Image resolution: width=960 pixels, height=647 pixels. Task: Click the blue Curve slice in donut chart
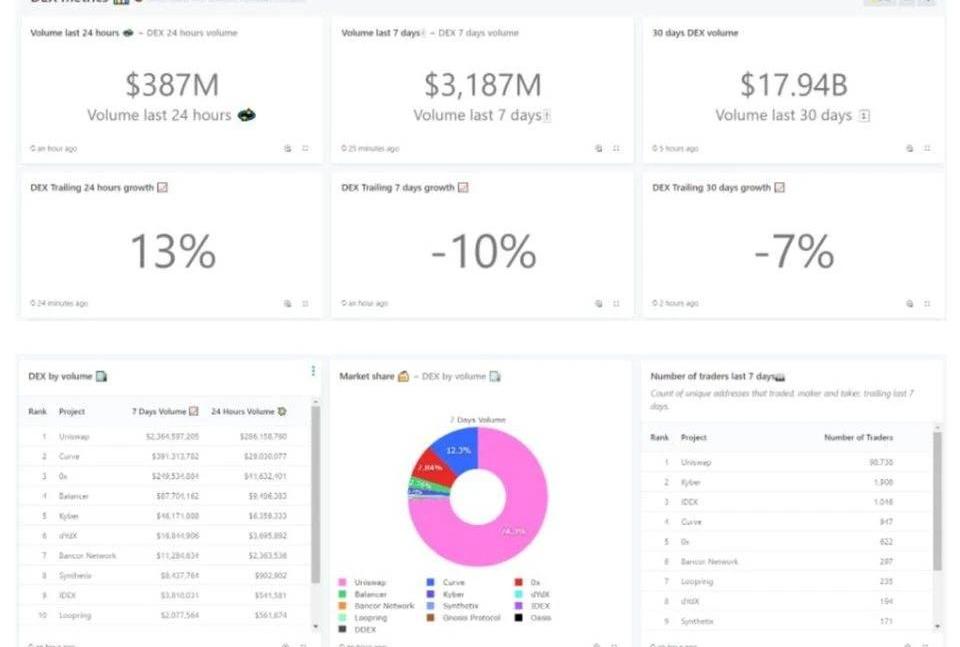click(457, 451)
